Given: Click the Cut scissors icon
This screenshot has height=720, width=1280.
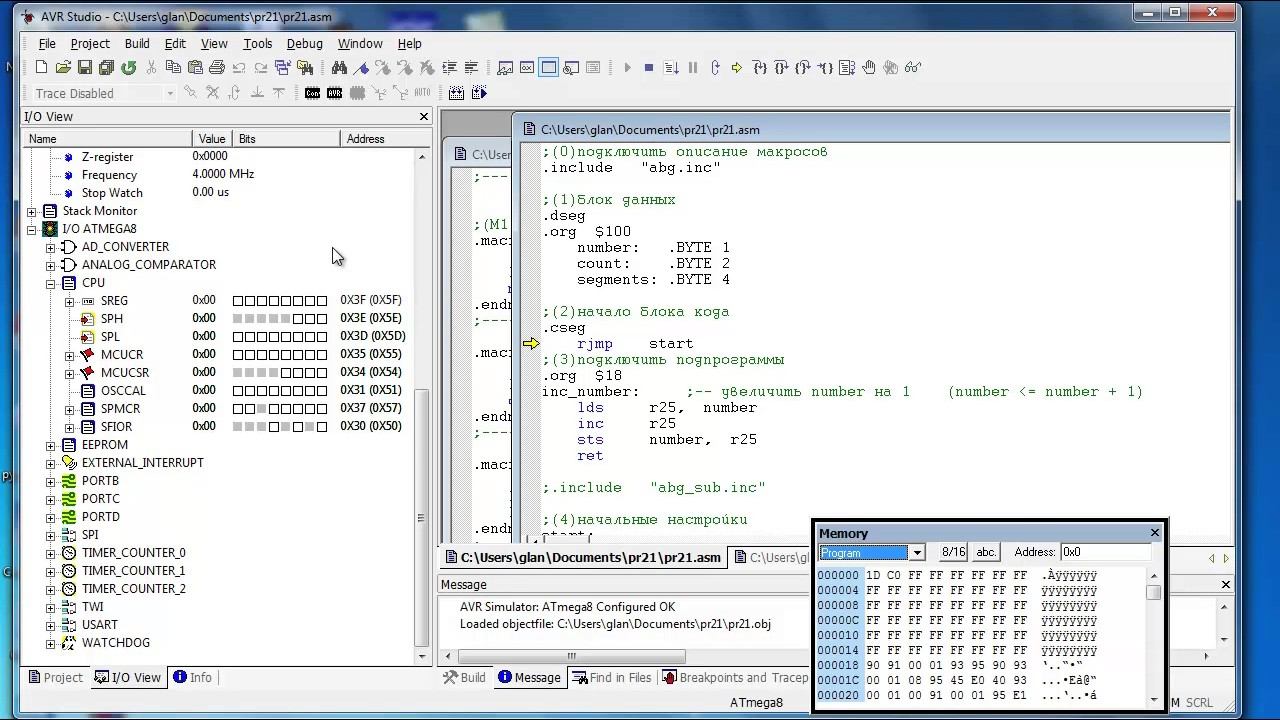Looking at the screenshot, I should [x=151, y=67].
